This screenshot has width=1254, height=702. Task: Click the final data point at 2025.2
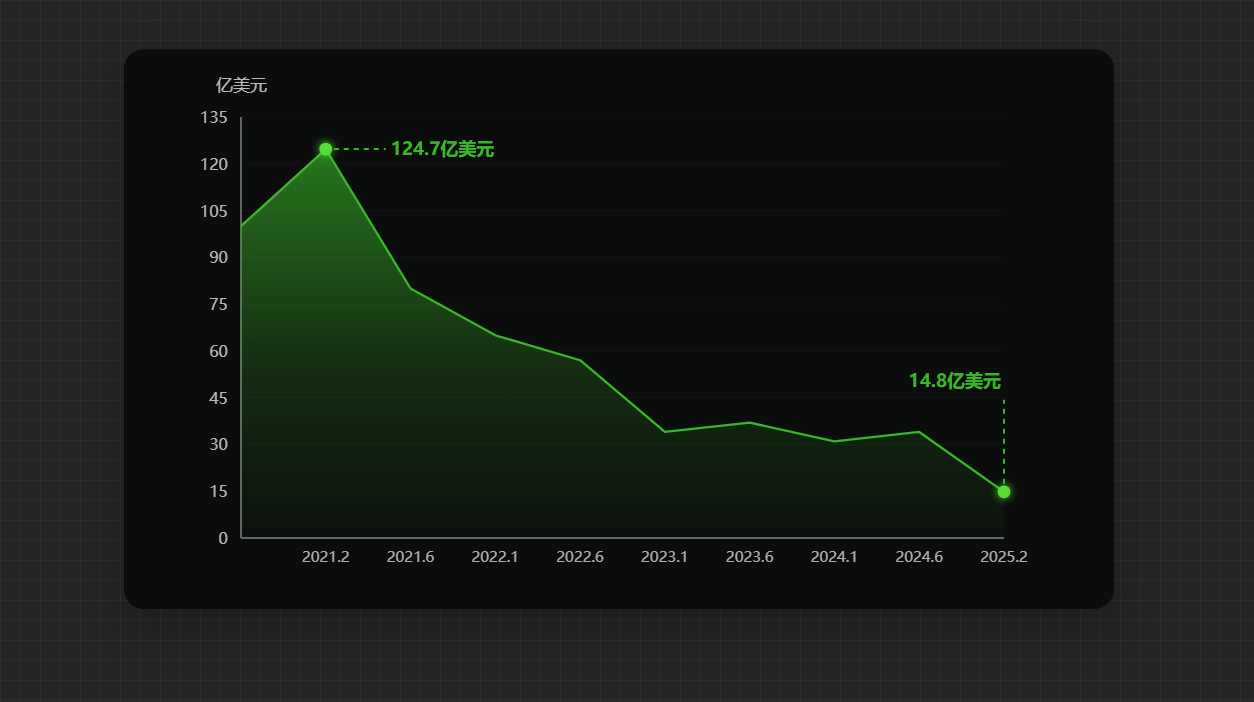[1004, 491]
